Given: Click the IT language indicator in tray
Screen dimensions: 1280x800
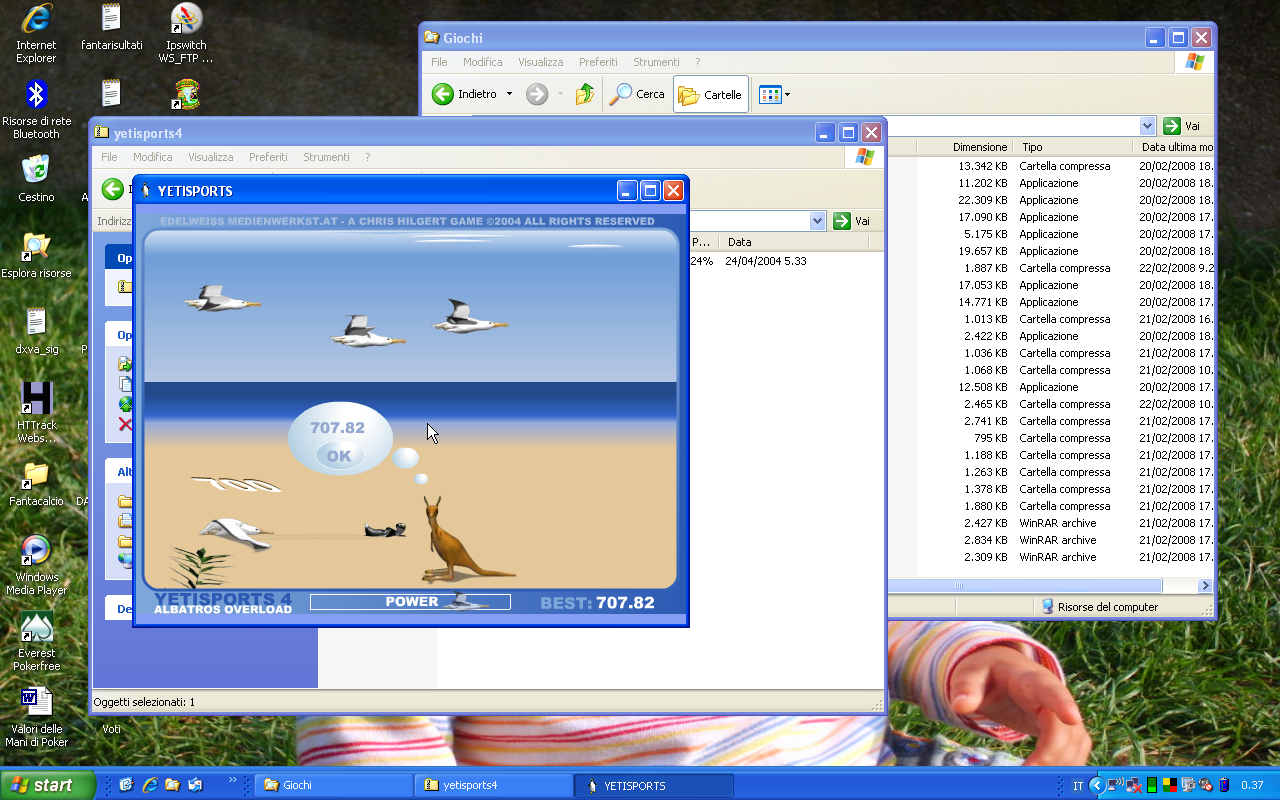Looking at the screenshot, I should point(1078,786).
